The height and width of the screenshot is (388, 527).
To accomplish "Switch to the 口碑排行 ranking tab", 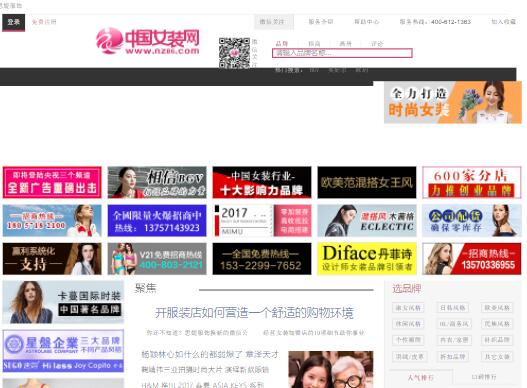I will (x=484, y=377).
